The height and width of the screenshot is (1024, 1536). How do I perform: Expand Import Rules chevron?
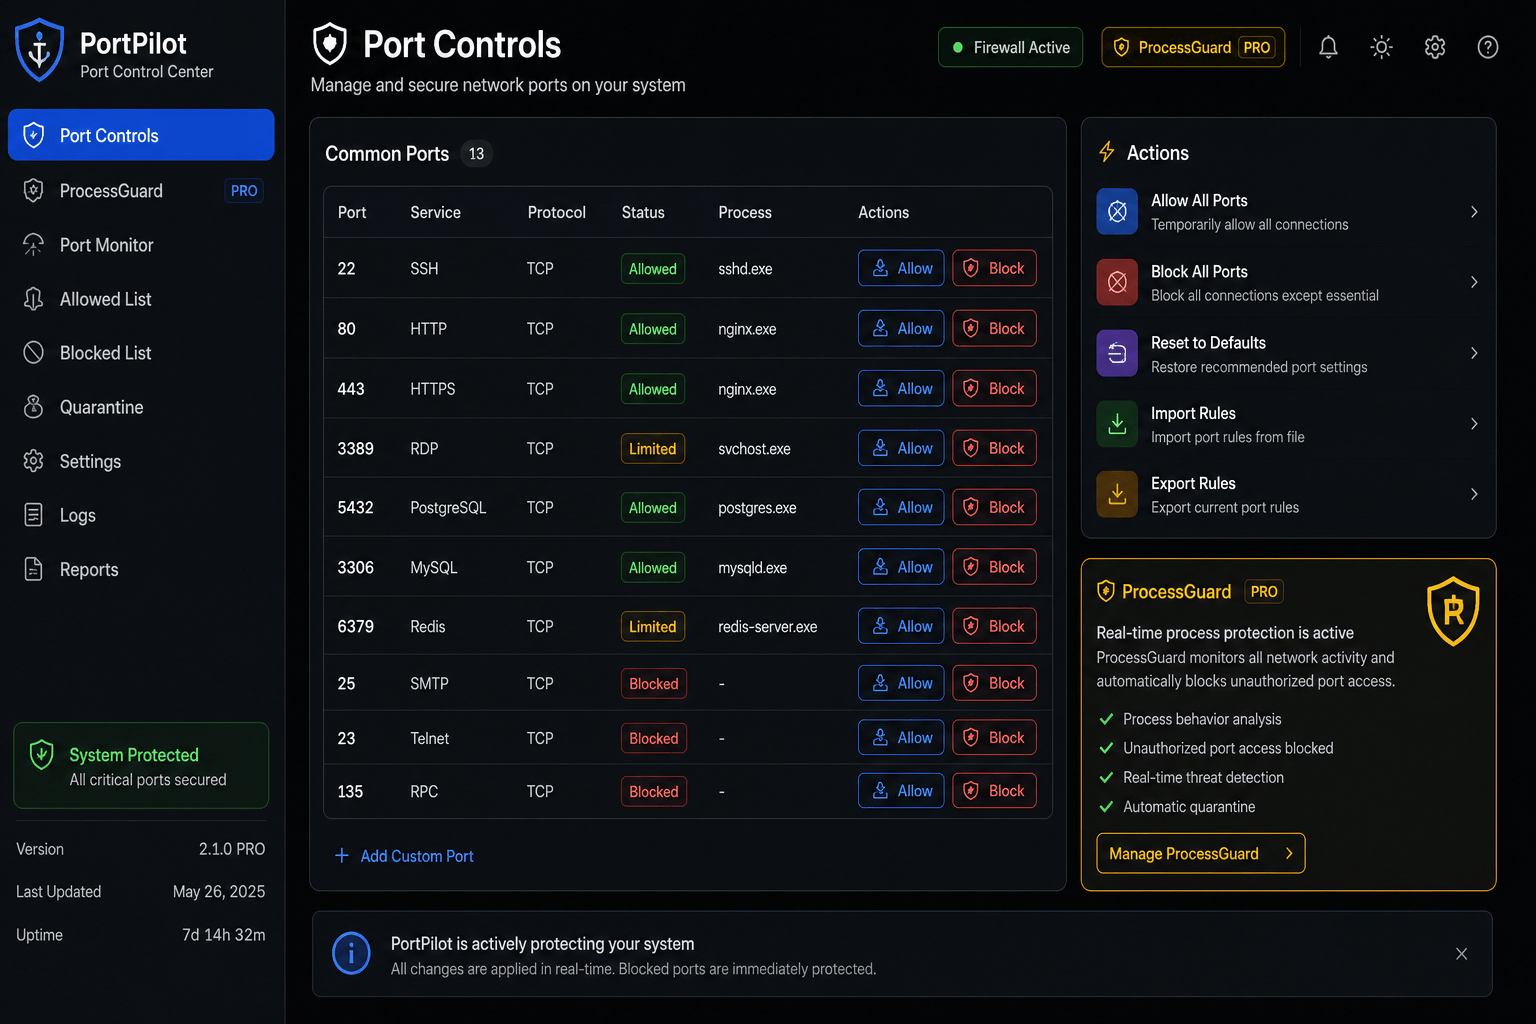(x=1474, y=424)
